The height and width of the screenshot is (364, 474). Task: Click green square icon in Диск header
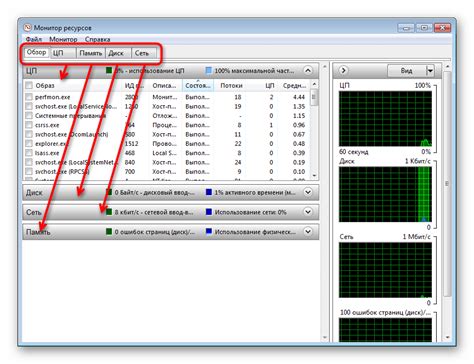(109, 192)
